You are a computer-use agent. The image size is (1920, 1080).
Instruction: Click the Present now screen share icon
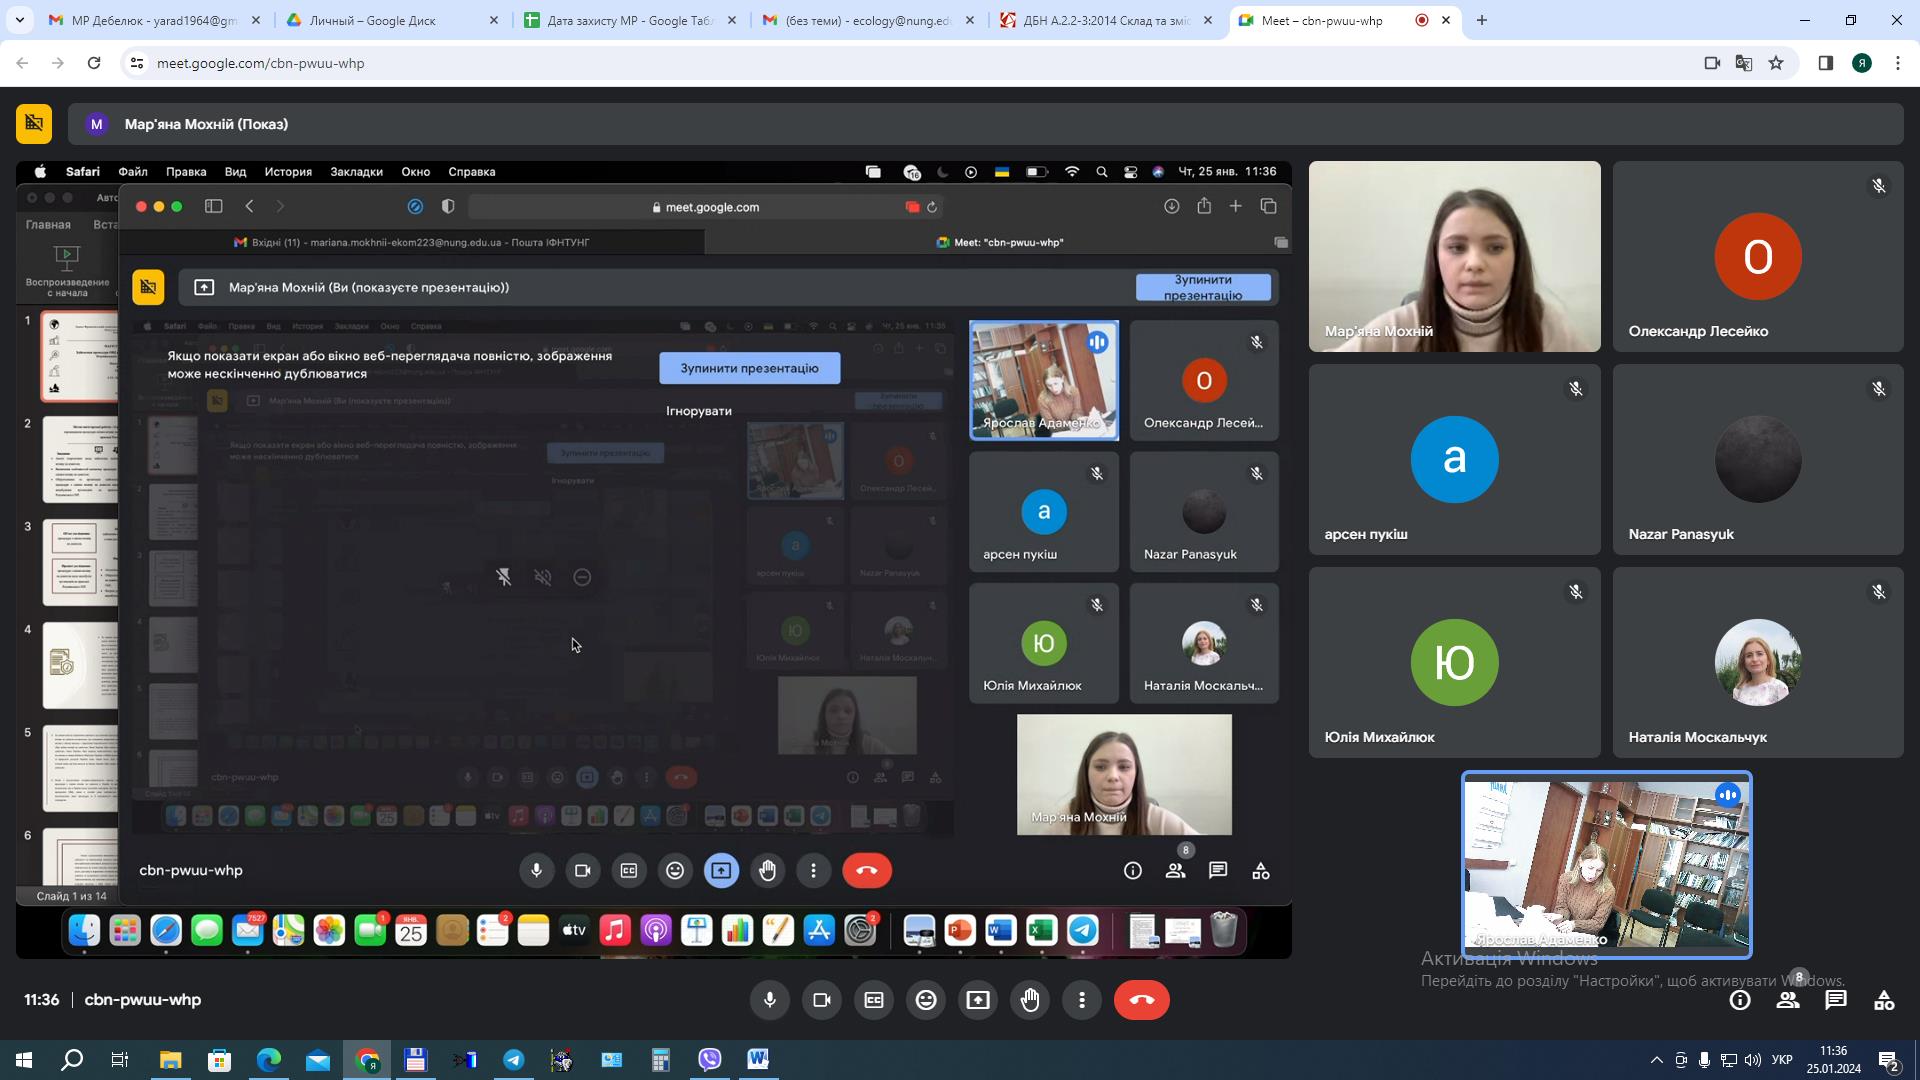[x=978, y=1000]
